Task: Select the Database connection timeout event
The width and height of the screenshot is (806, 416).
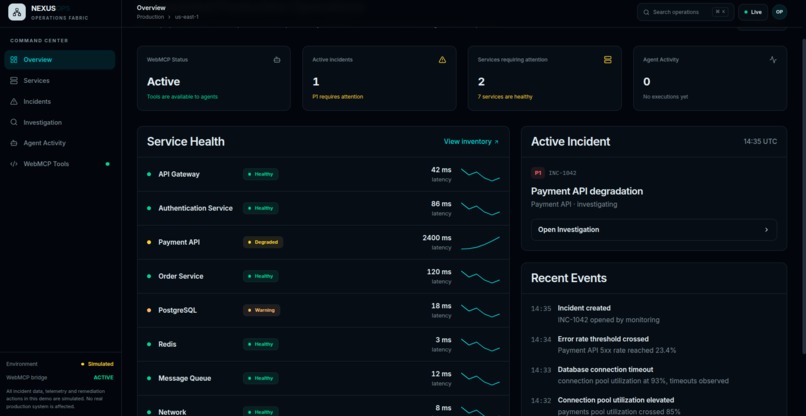Action: point(654,375)
